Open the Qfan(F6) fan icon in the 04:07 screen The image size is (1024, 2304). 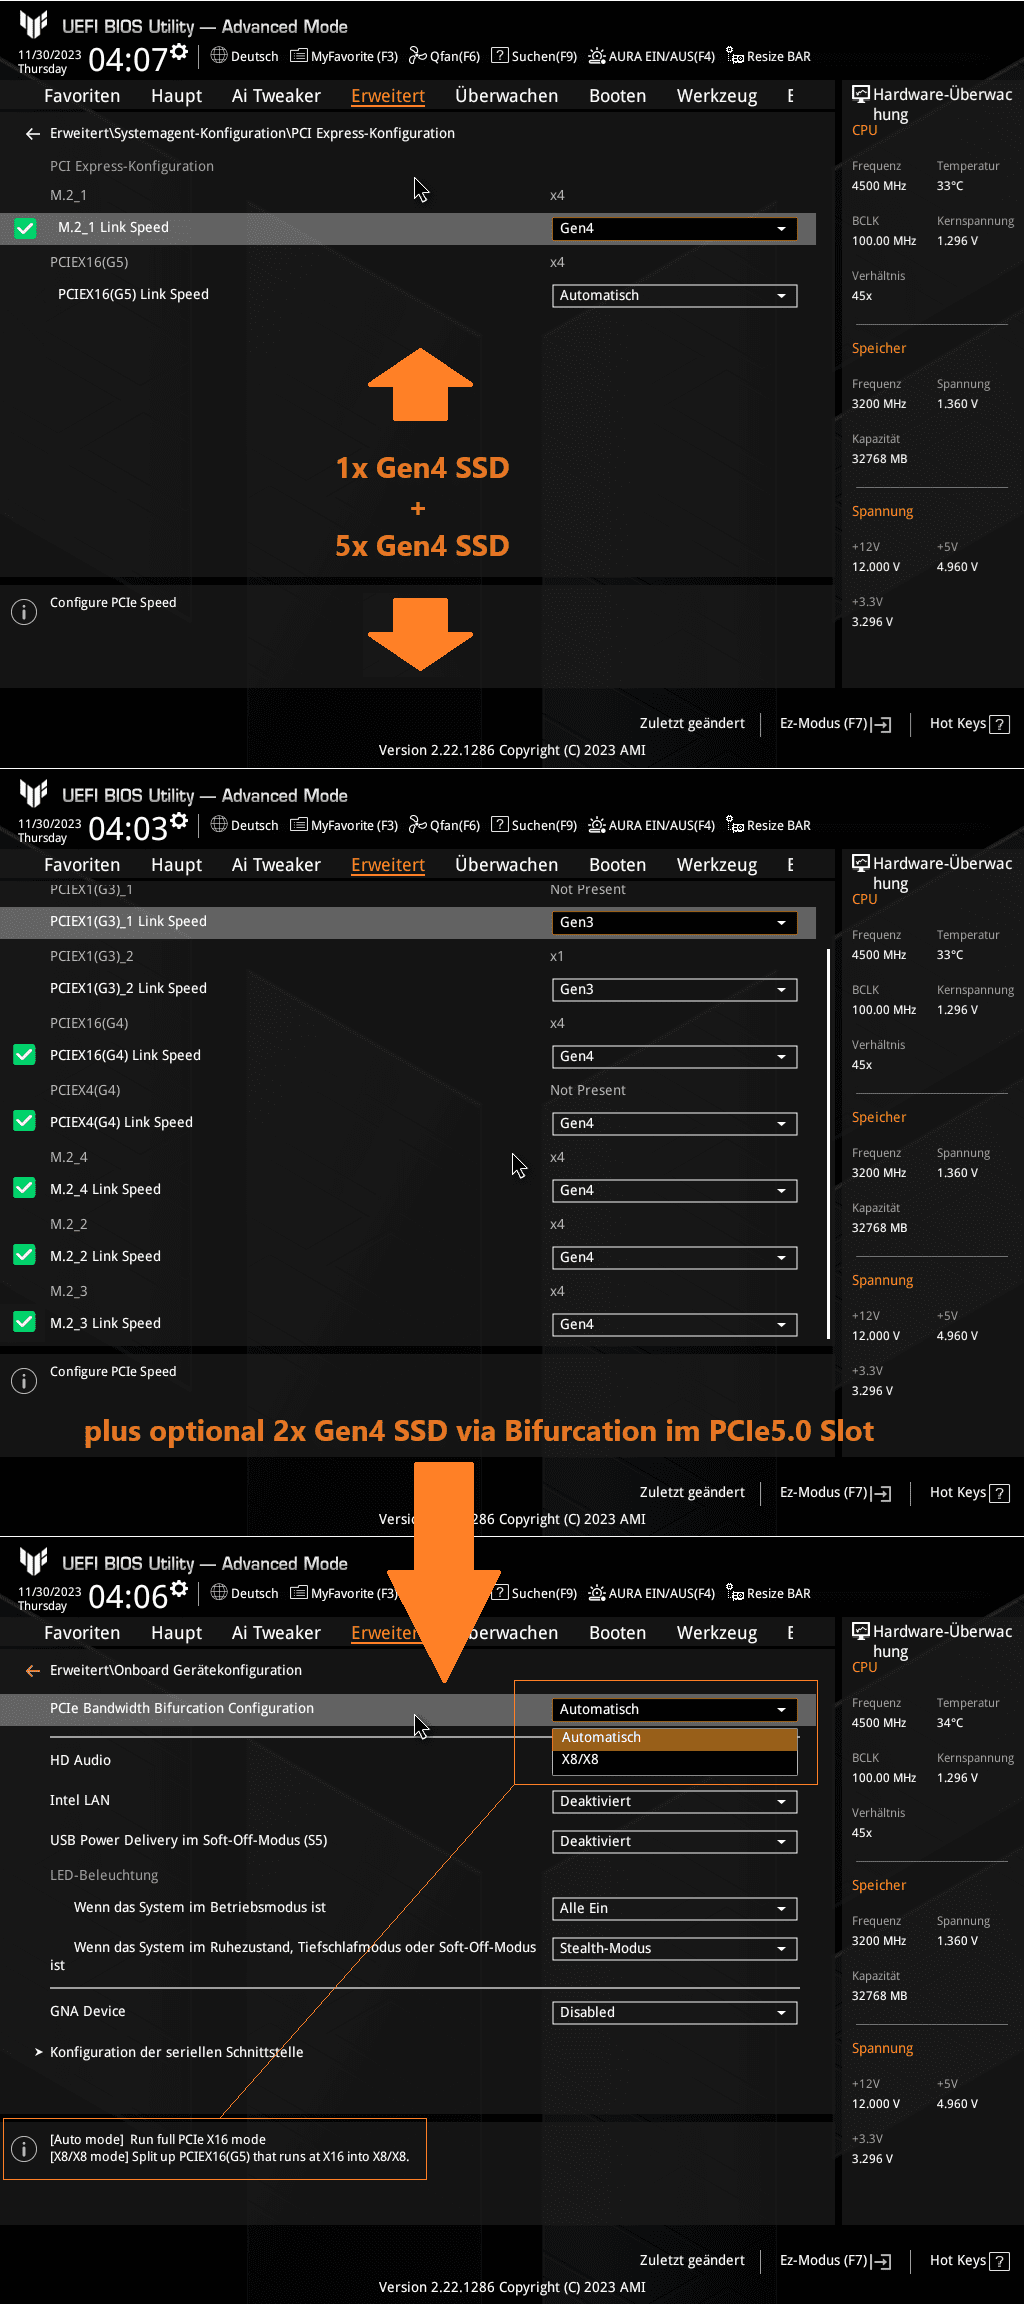(418, 56)
